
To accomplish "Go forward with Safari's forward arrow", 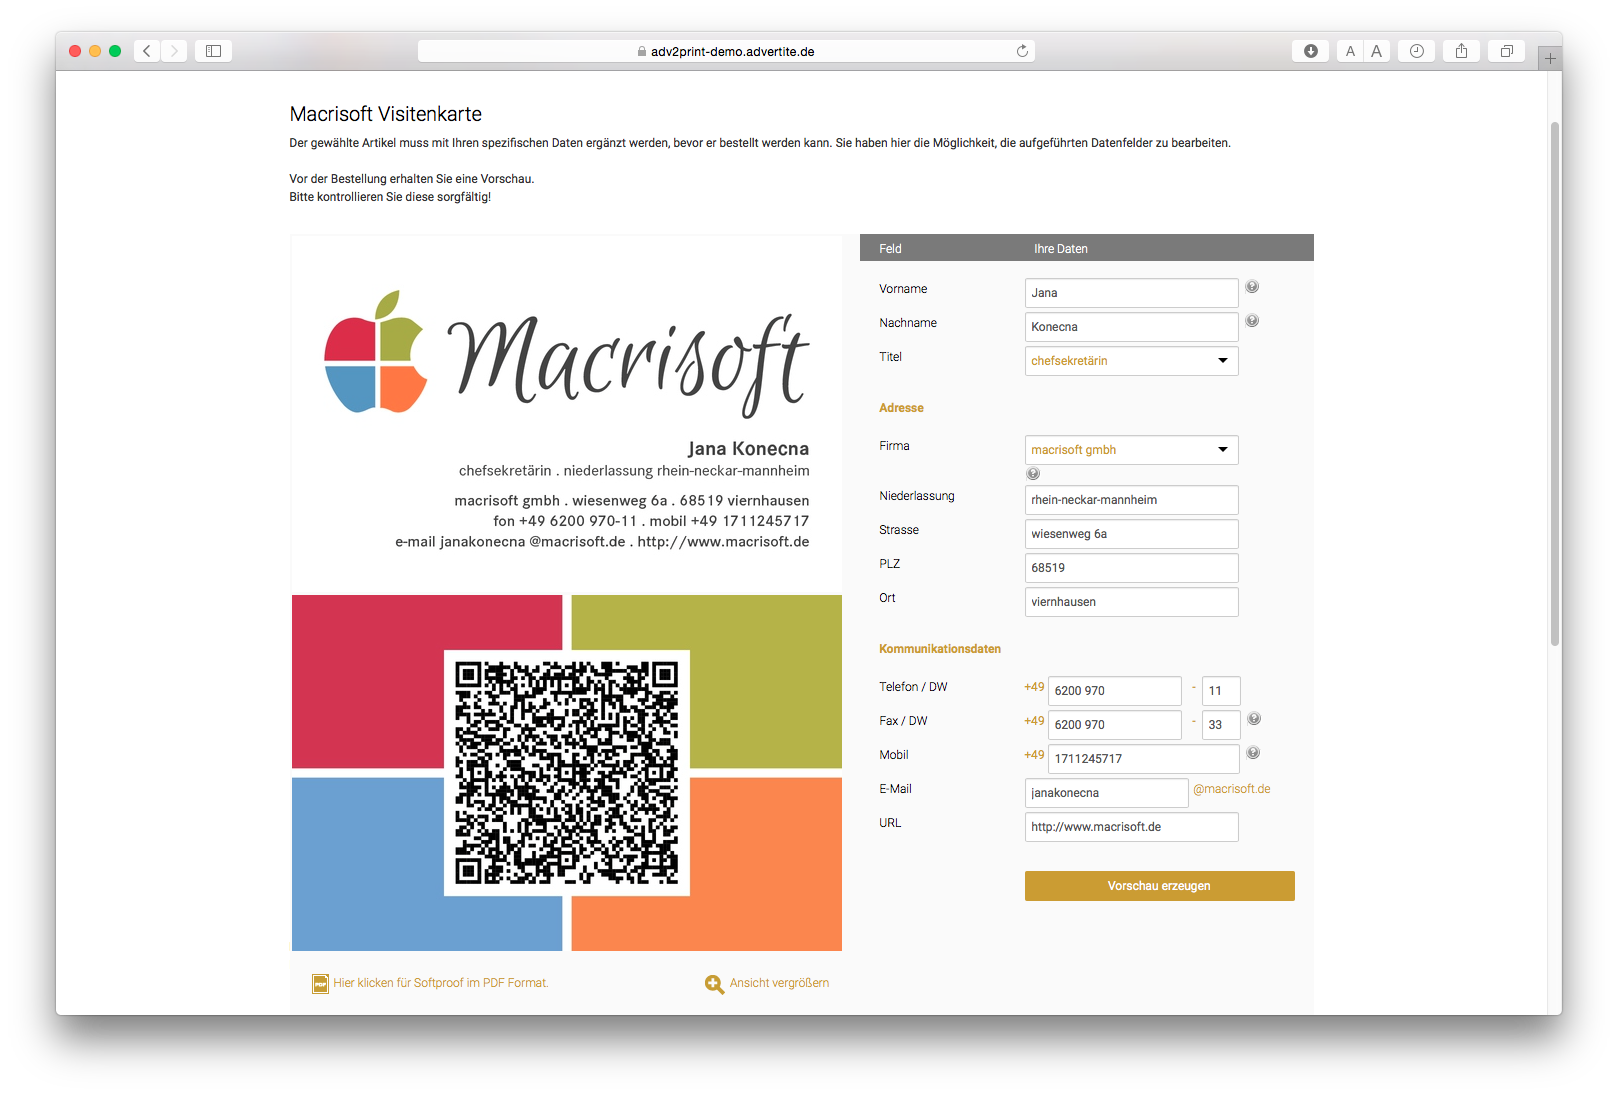I will point(174,51).
